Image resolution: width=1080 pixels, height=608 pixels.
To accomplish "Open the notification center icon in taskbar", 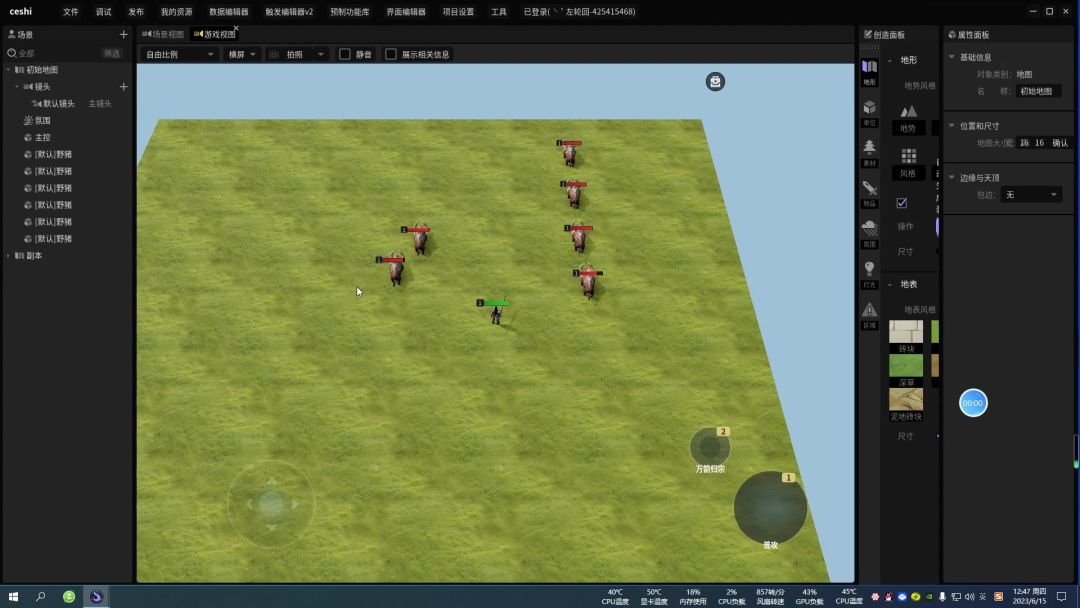I will (x=1061, y=596).
